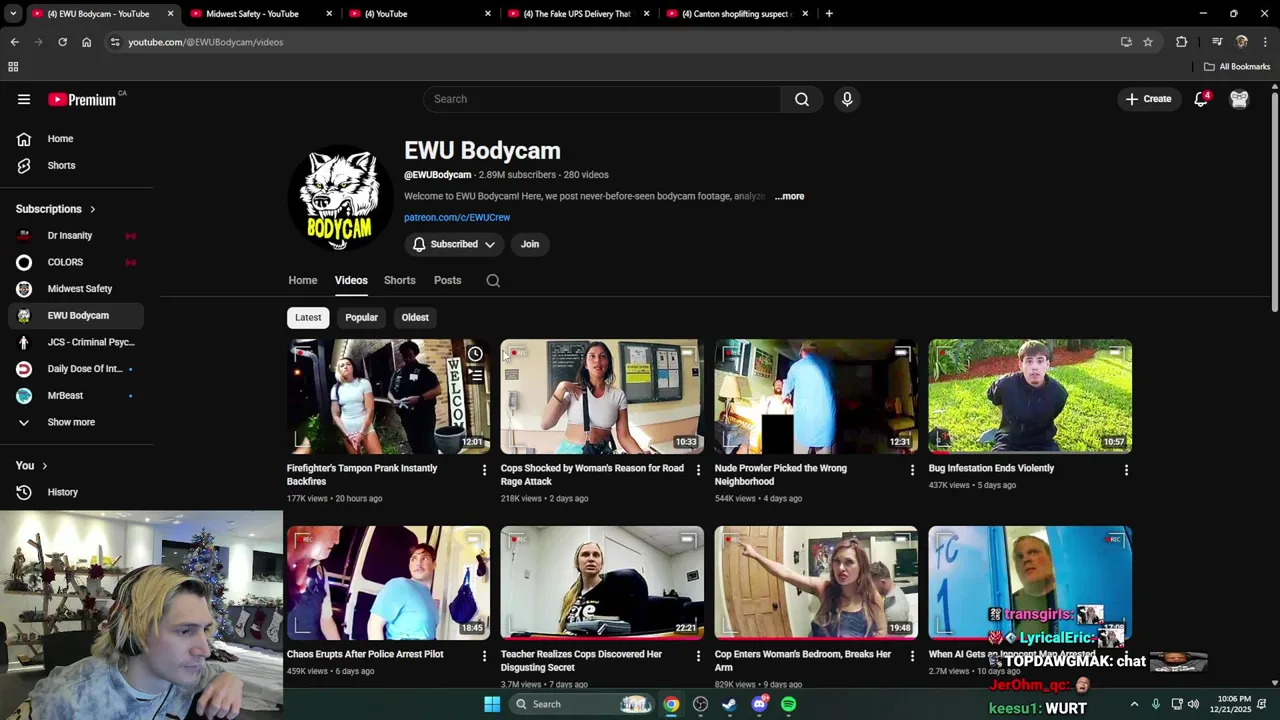Viewport: 1280px width, 720px height.
Task: Sort videos by Latest
Action: click(308, 318)
